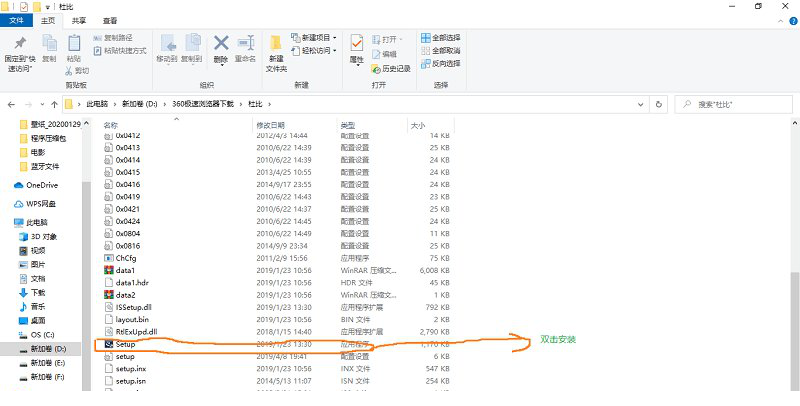The height and width of the screenshot is (406, 800).
Task: Click History (历史记录) in ribbon
Action: click(391, 69)
